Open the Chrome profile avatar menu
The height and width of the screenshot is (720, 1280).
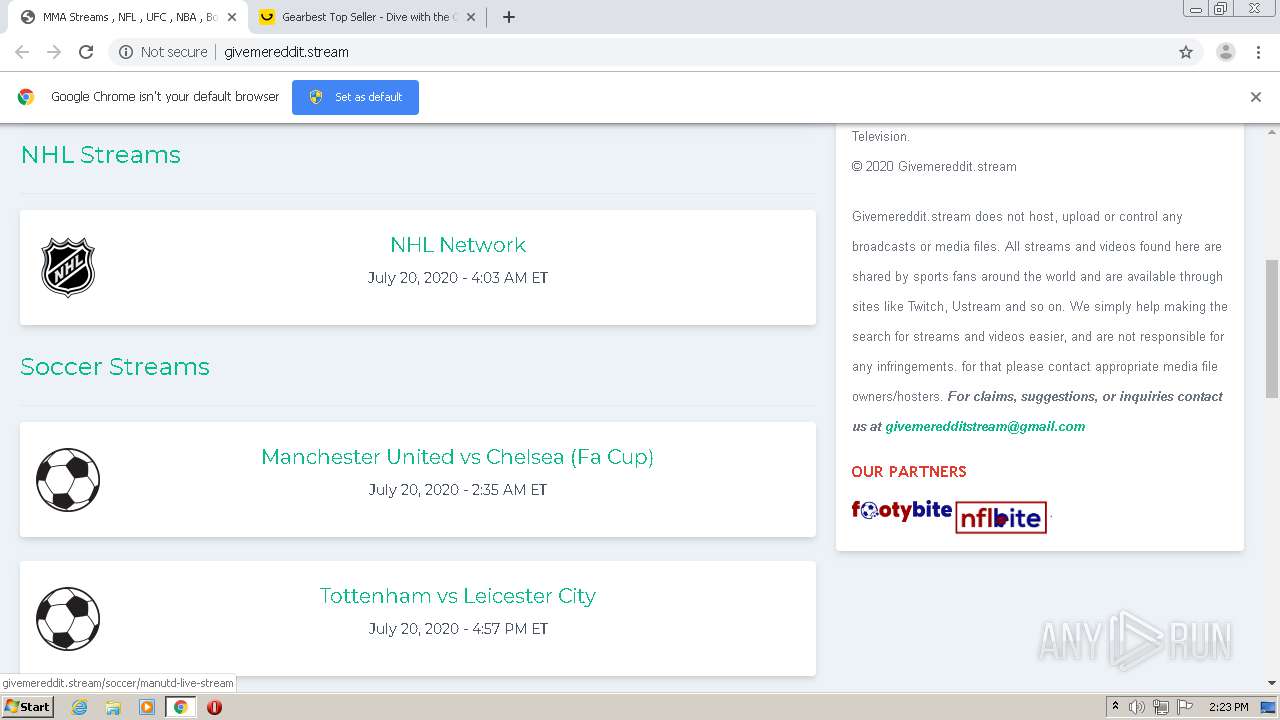[1225, 52]
